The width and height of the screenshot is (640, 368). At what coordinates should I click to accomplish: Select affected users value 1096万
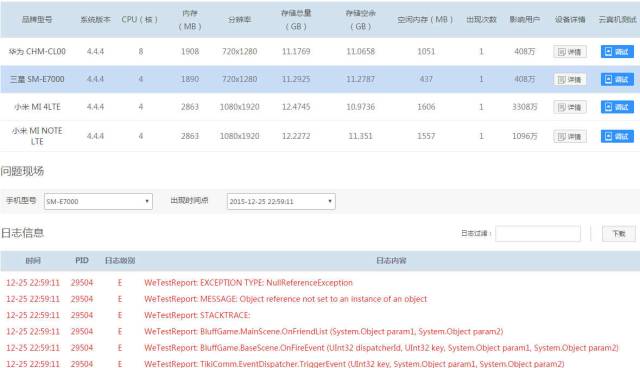coord(524,136)
